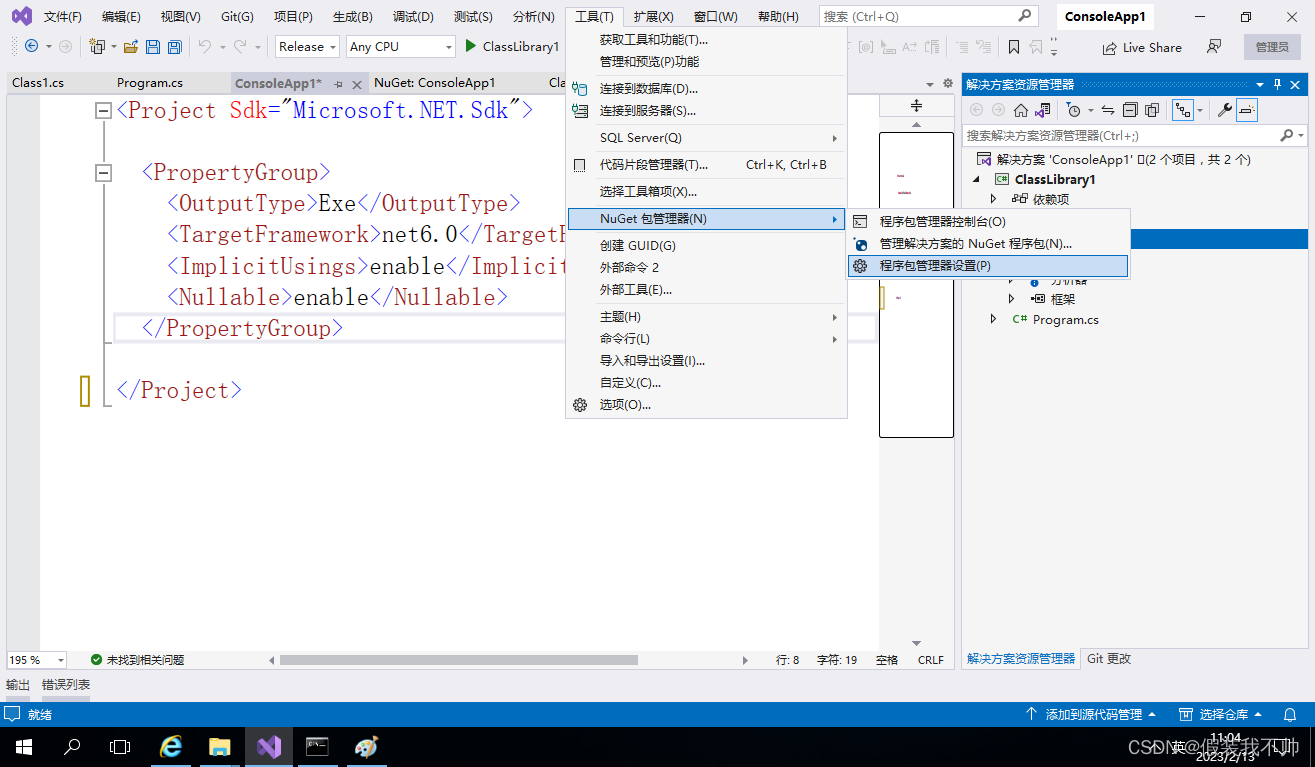Open the Solution Explorer search options dropdown arrow

[1301, 135]
